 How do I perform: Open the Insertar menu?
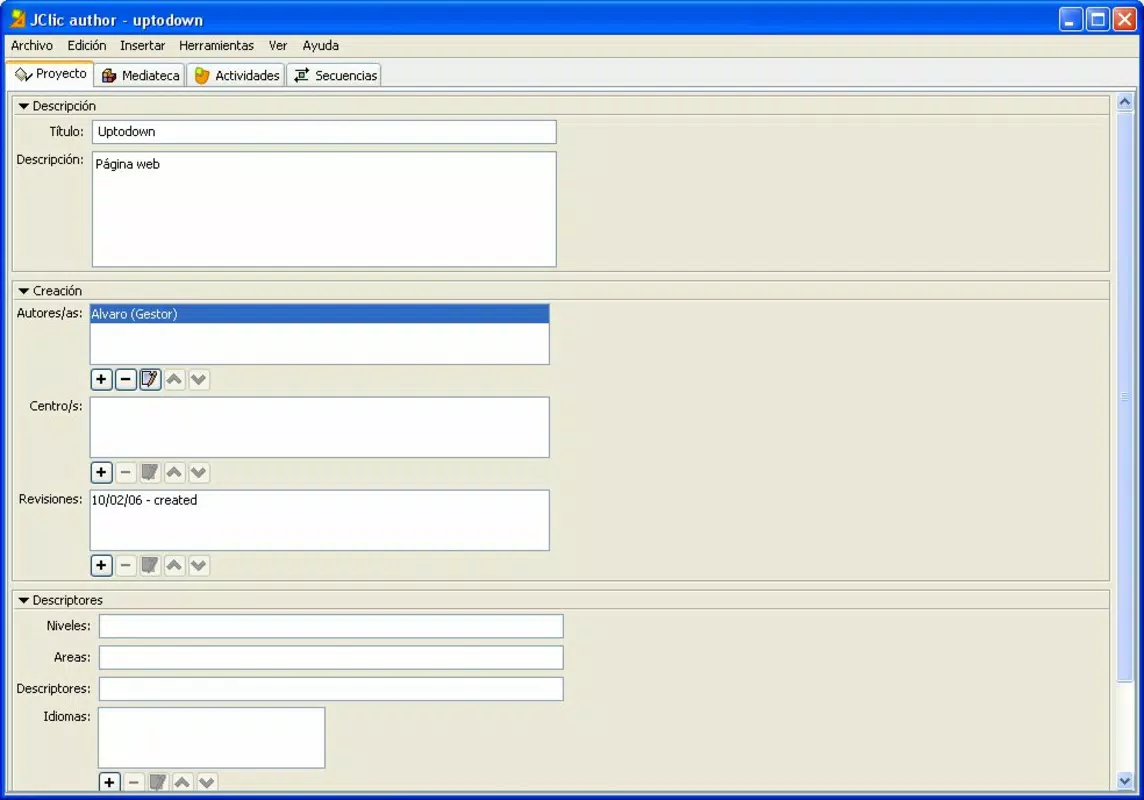[x=142, y=45]
